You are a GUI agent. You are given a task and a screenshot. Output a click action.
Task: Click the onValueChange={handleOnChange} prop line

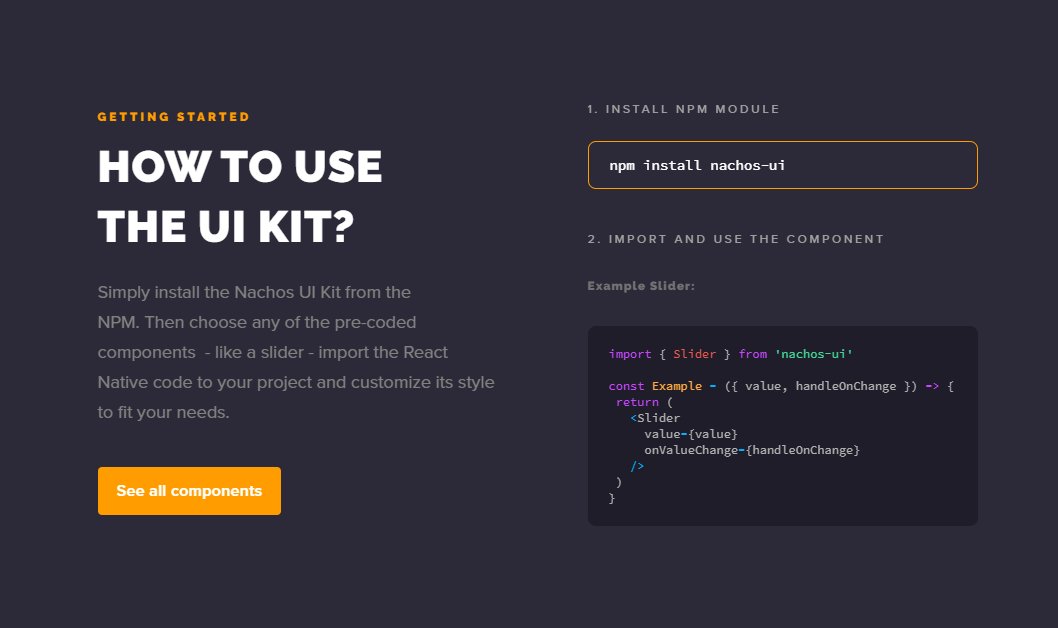point(751,450)
